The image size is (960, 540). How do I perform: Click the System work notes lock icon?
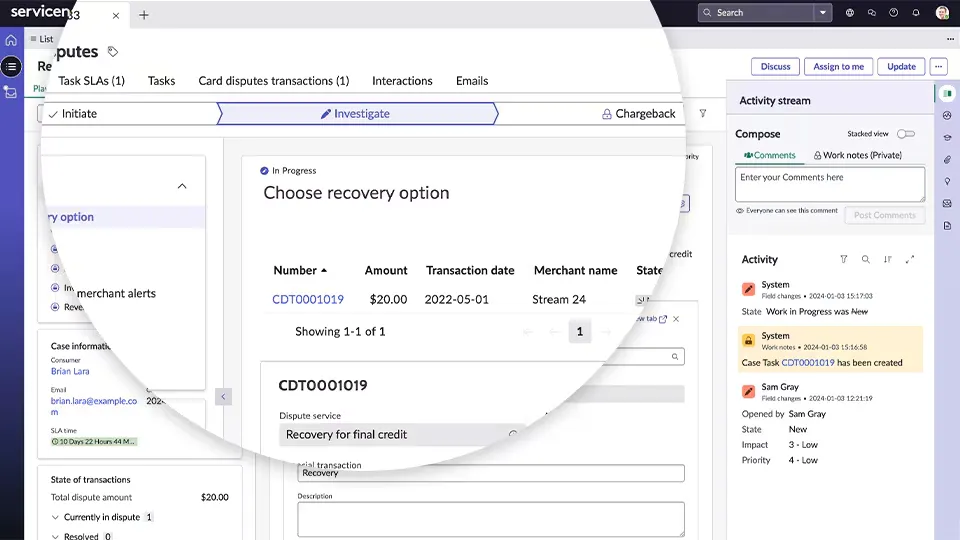[748, 340]
